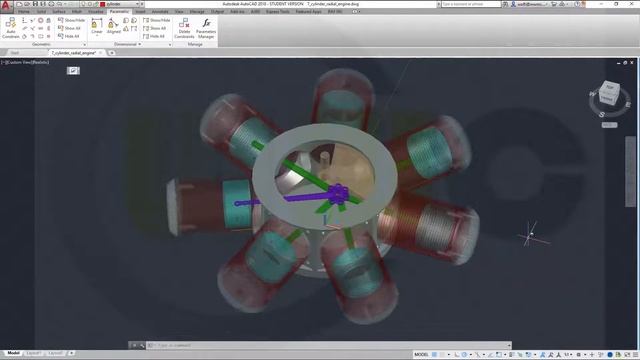
Task: Select the Radius dimensional constraint icon
Action: 126,20
